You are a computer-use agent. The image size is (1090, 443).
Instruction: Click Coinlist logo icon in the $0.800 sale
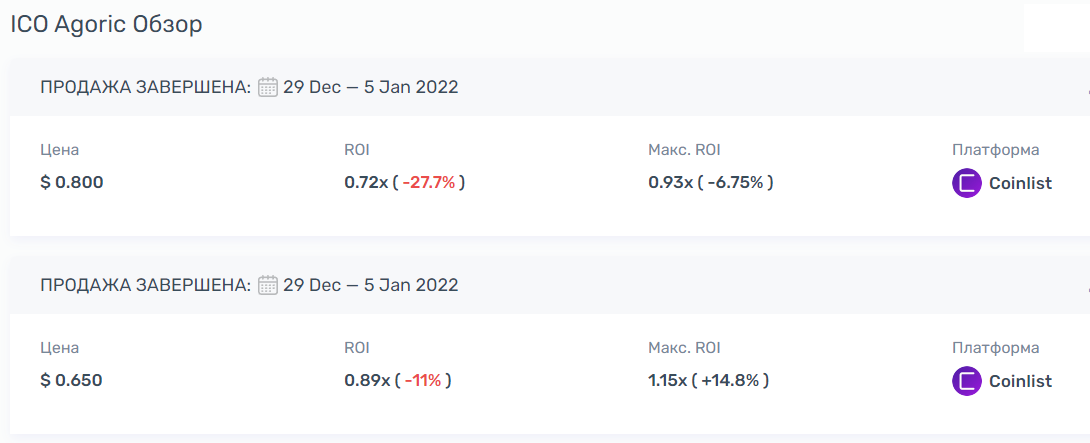[967, 183]
